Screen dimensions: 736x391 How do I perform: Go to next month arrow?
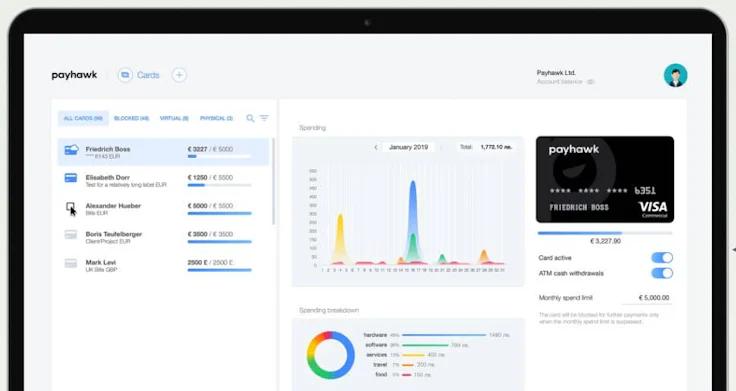pyautogui.click(x=441, y=147)
